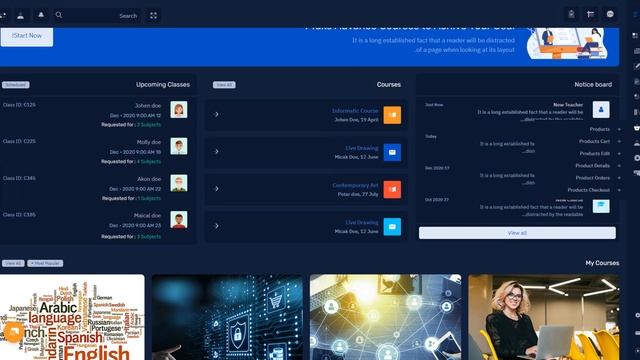Click the 3 Subjects link for Johen doe
This screenshot has width=640, height=360.
click(x=149, y=124)
